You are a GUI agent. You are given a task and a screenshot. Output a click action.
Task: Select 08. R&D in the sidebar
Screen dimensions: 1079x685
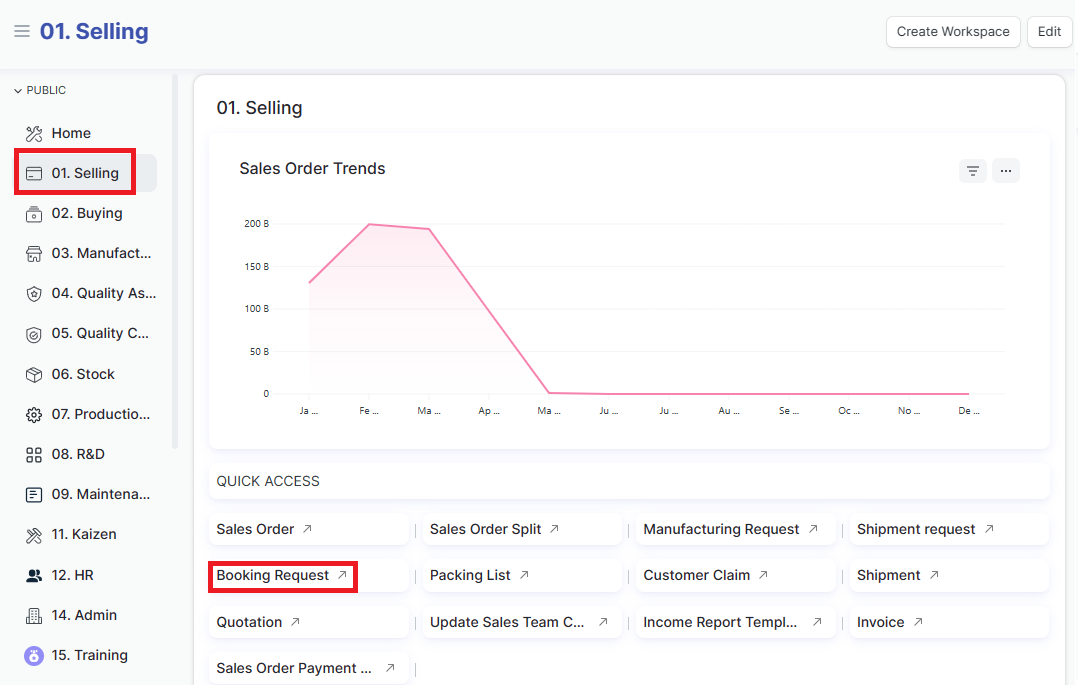tap(78, 454)
